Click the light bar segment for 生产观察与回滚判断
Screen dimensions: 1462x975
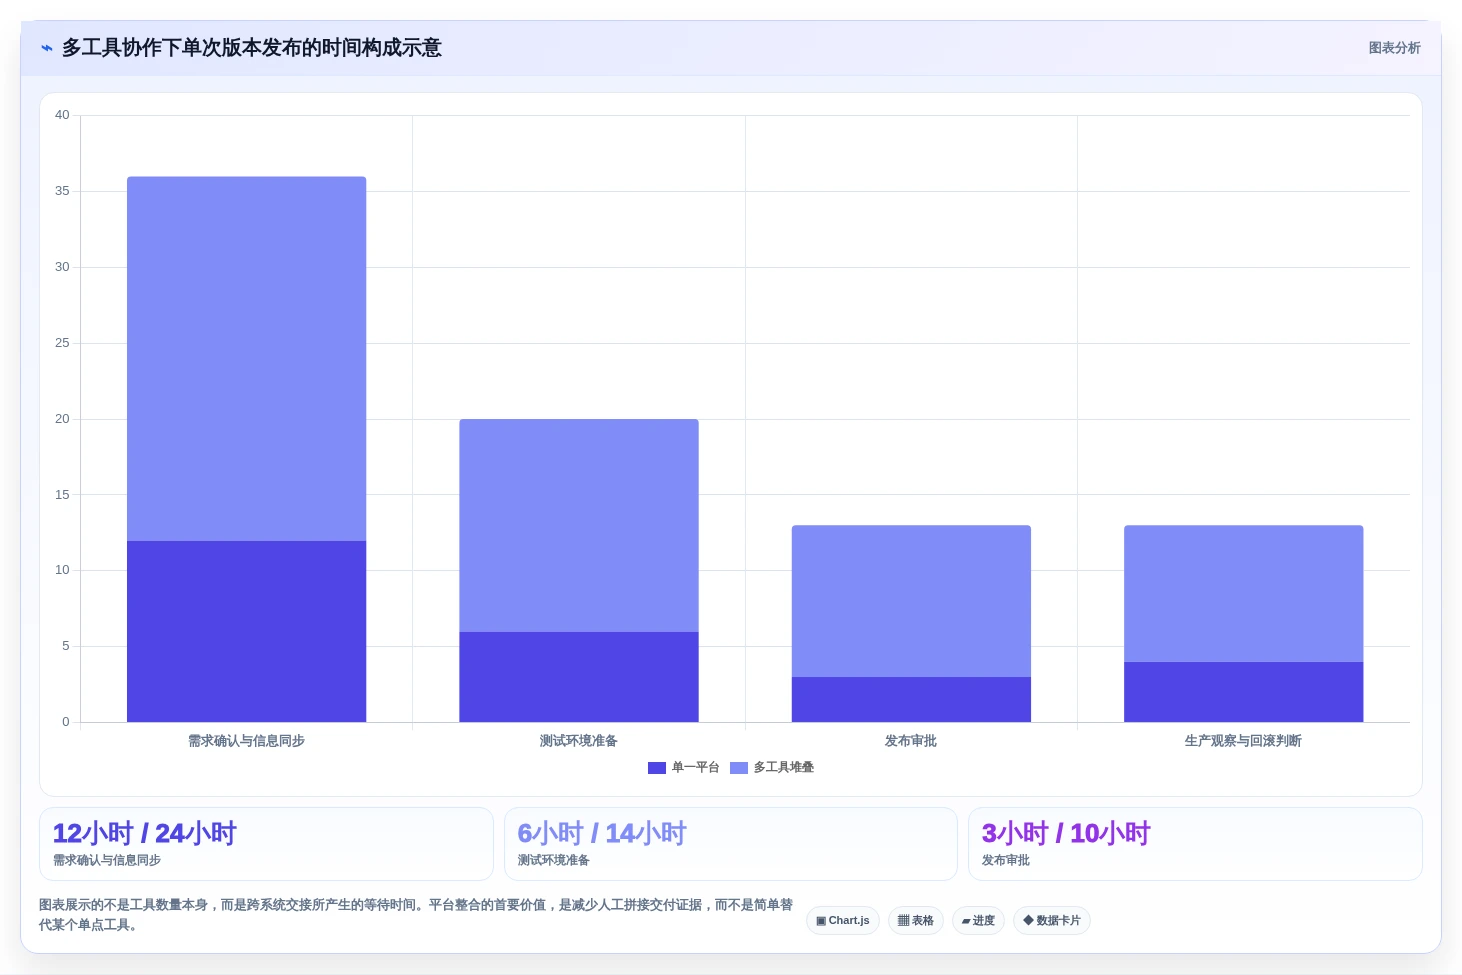(1244, 593)
